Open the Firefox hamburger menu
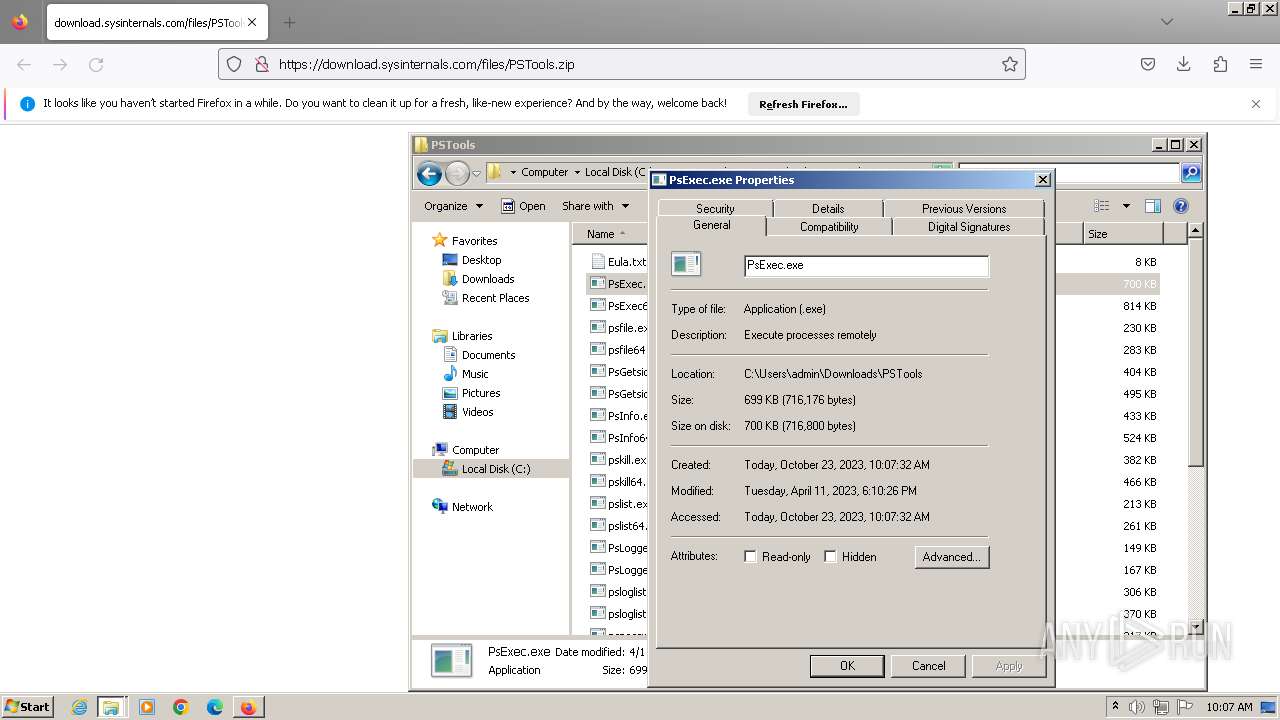The width and height of the screenshot is (1280, 720). pos(1256,64)
